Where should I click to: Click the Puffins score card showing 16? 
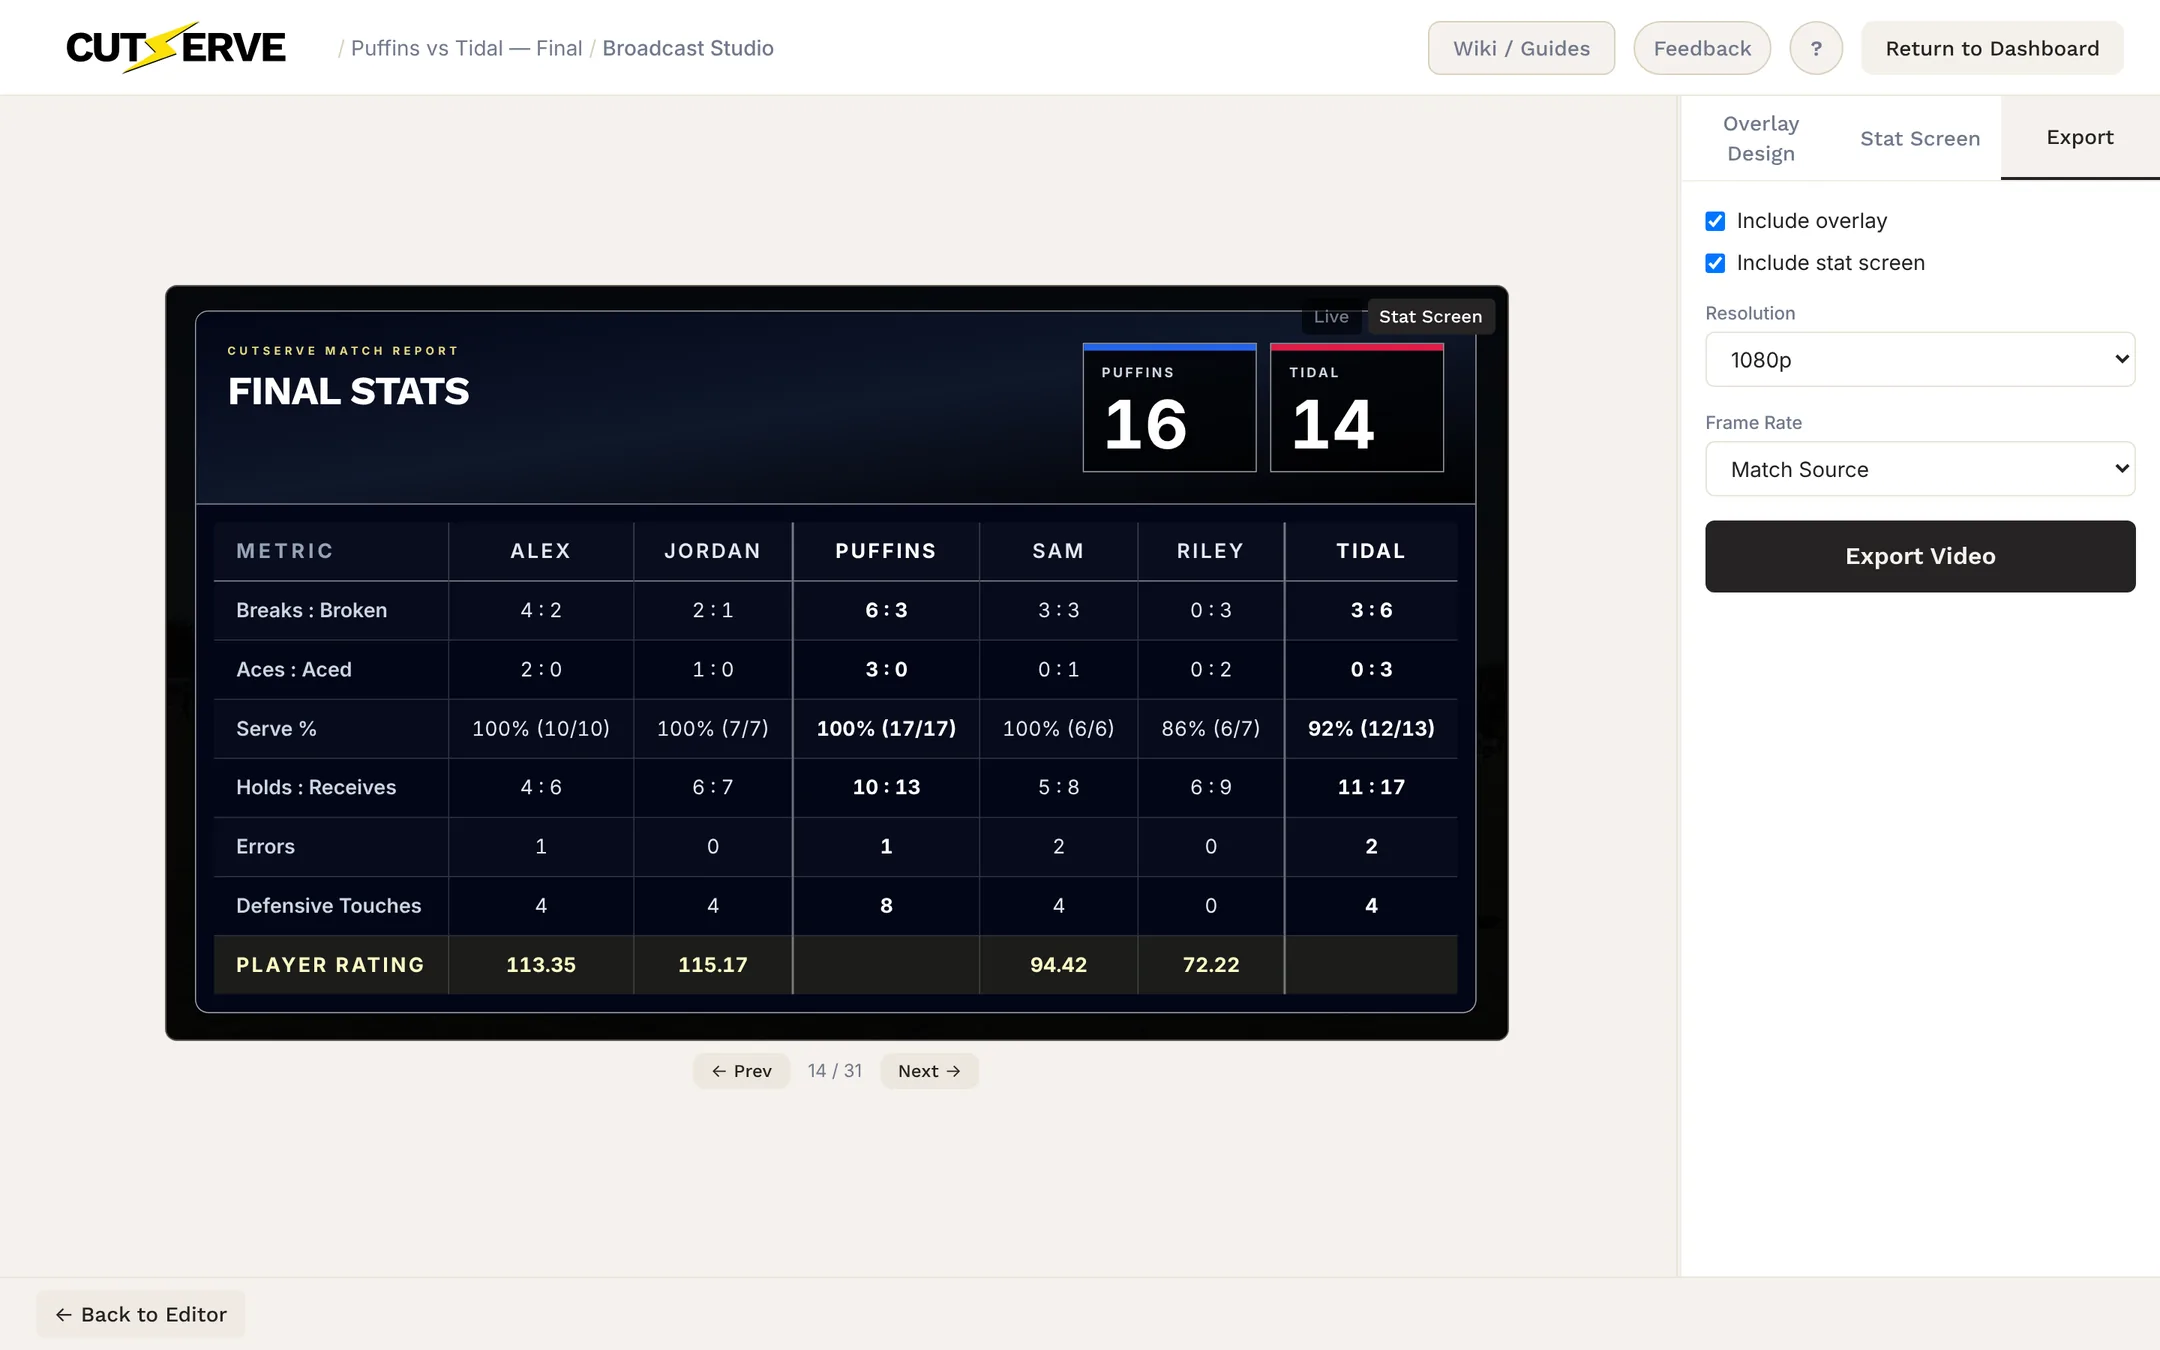coord(1169,407)
